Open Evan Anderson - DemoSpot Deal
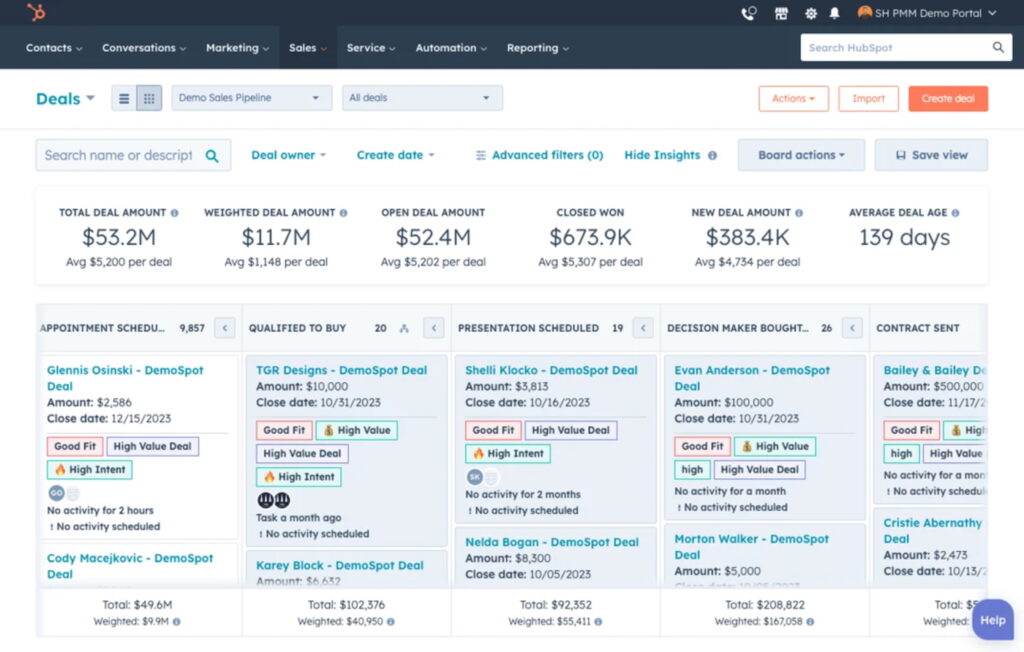The width and height of the screenshot is (1024, 652). 752,378
